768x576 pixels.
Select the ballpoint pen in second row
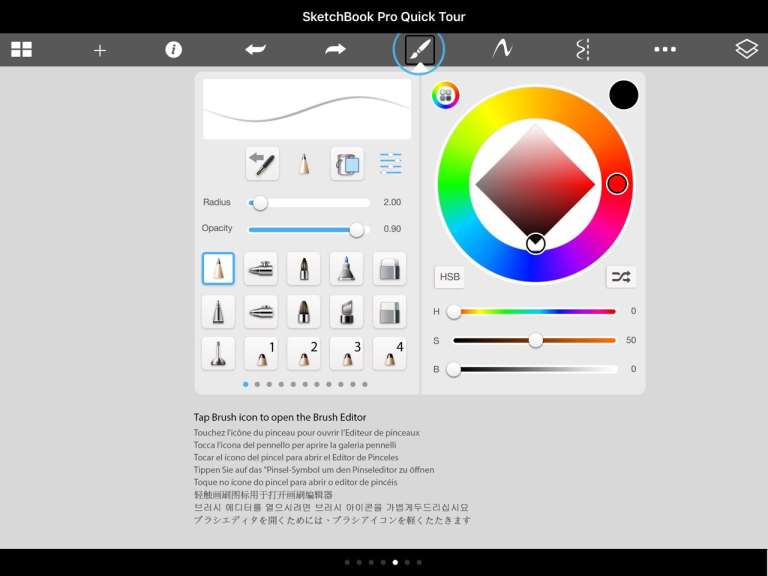coord(218,312)
